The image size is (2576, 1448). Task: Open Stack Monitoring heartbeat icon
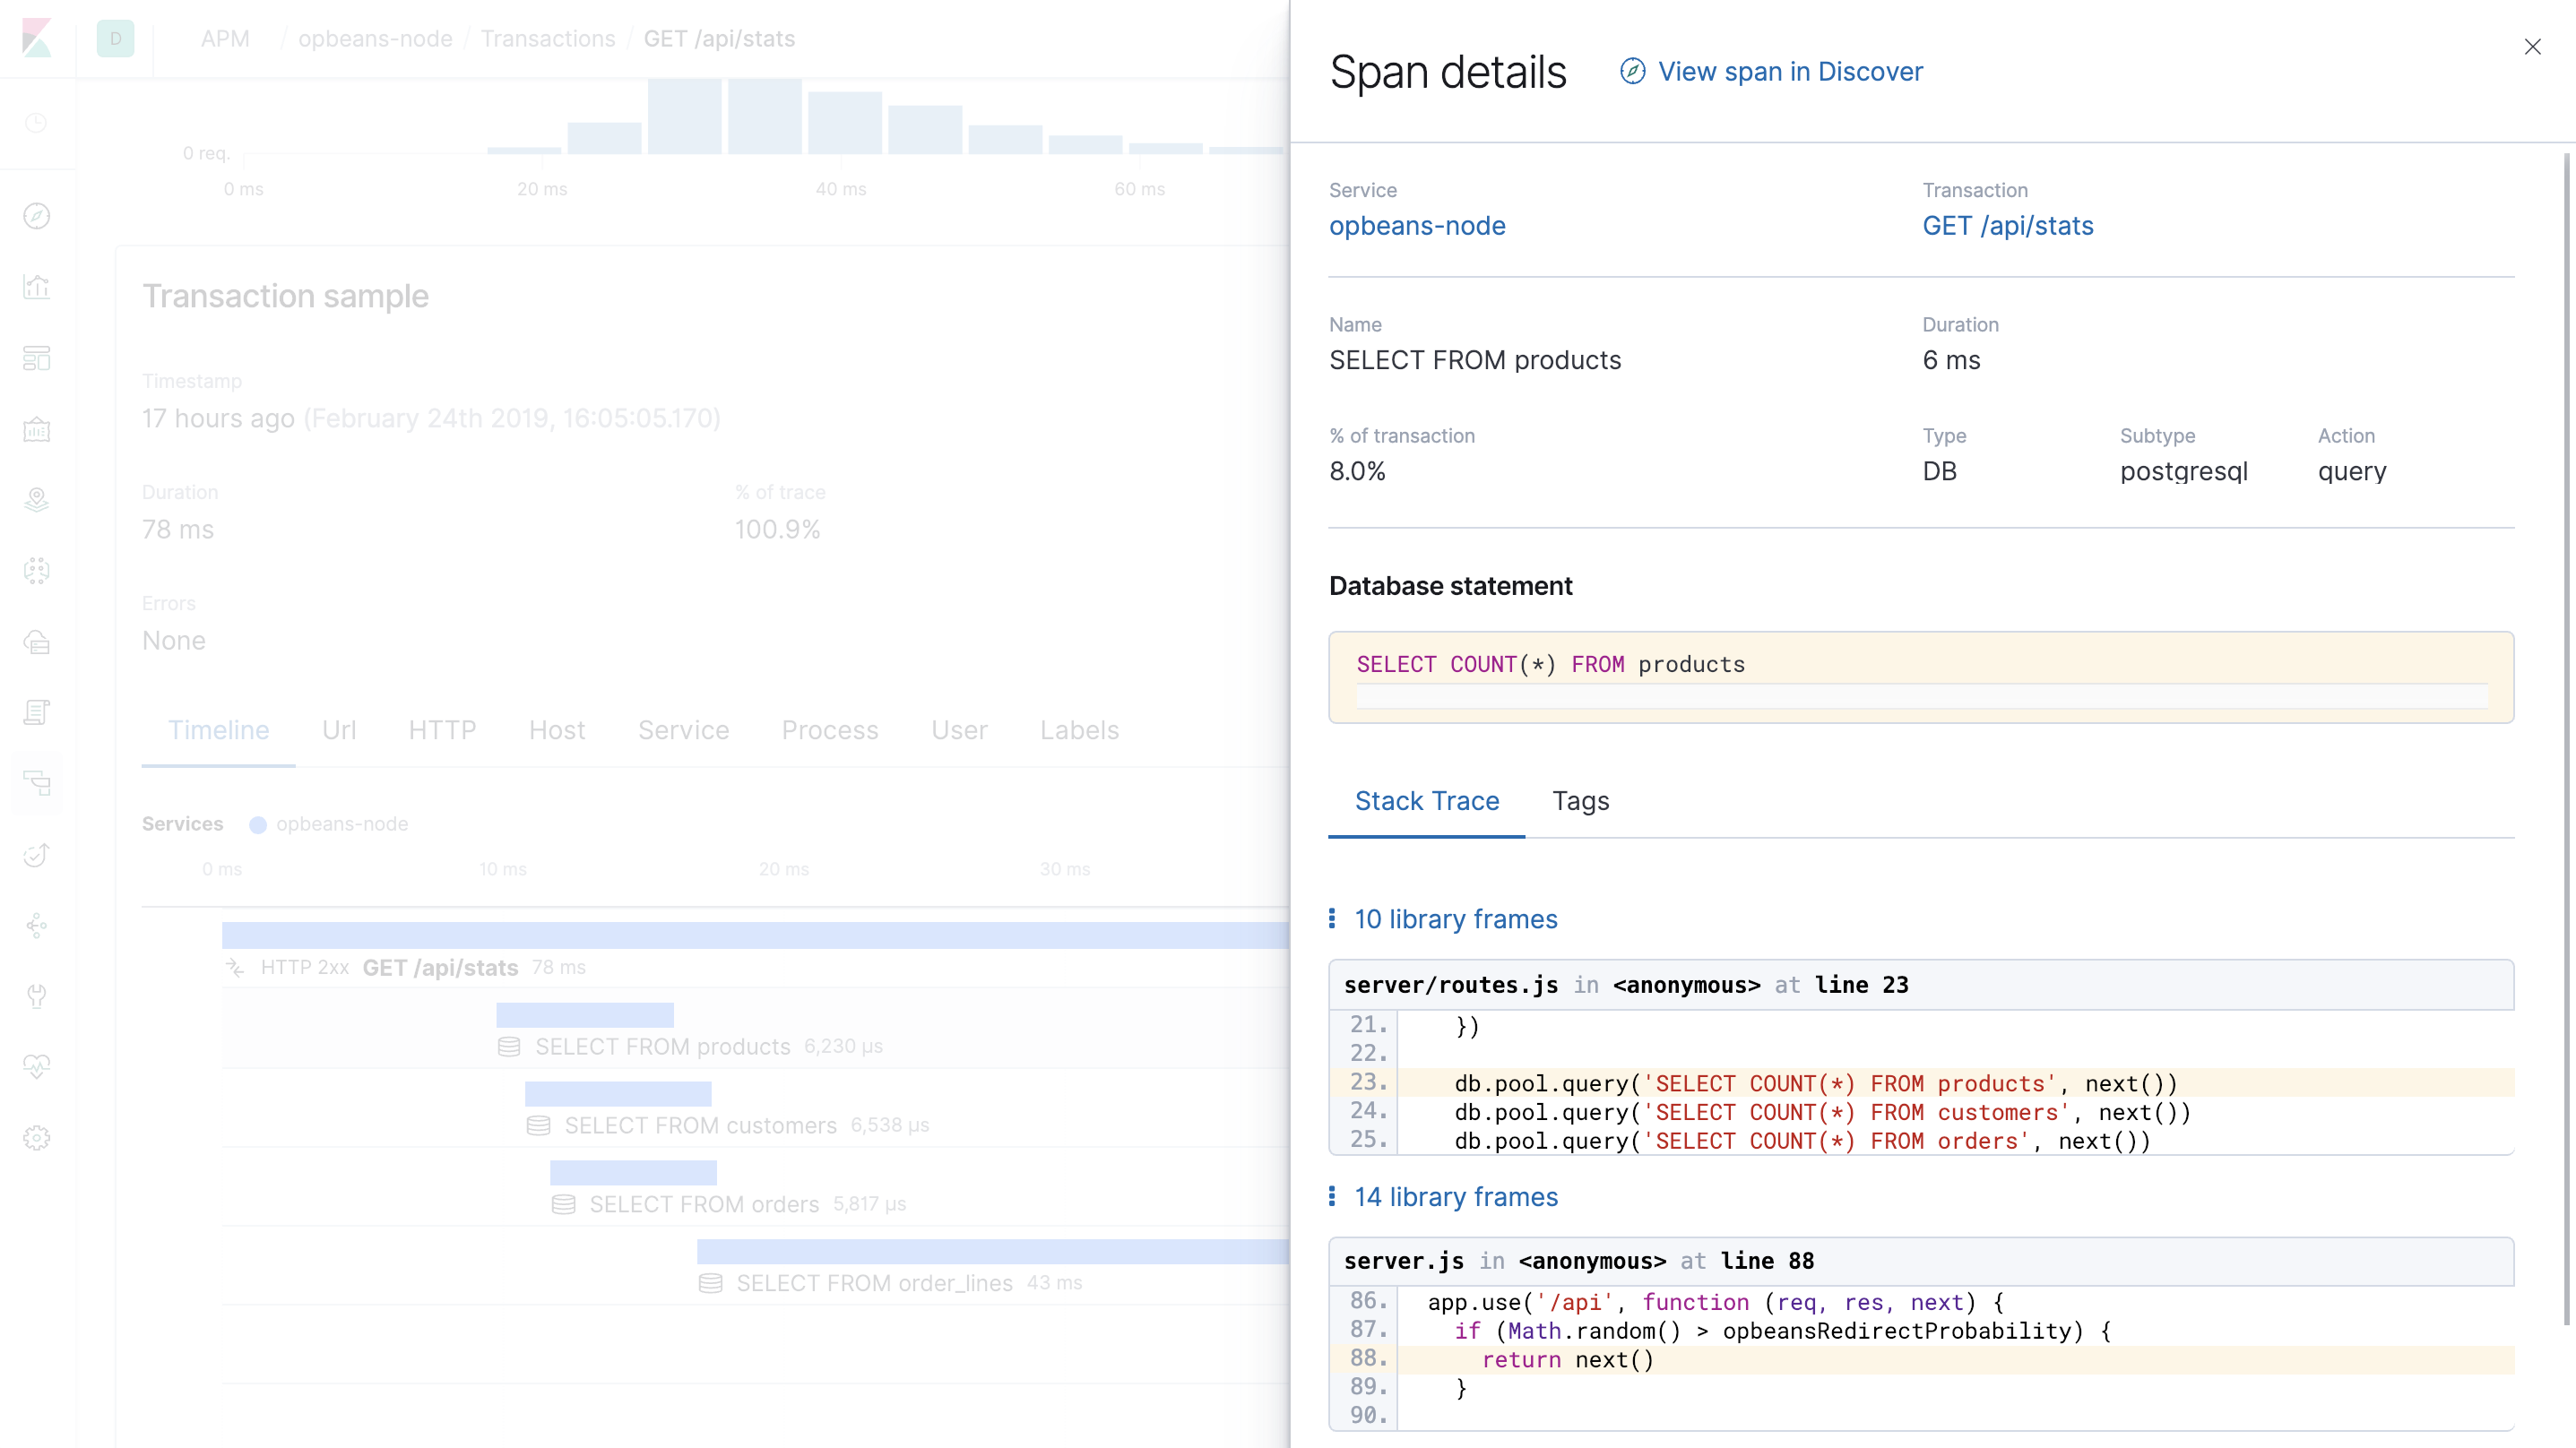(37, 1067)
